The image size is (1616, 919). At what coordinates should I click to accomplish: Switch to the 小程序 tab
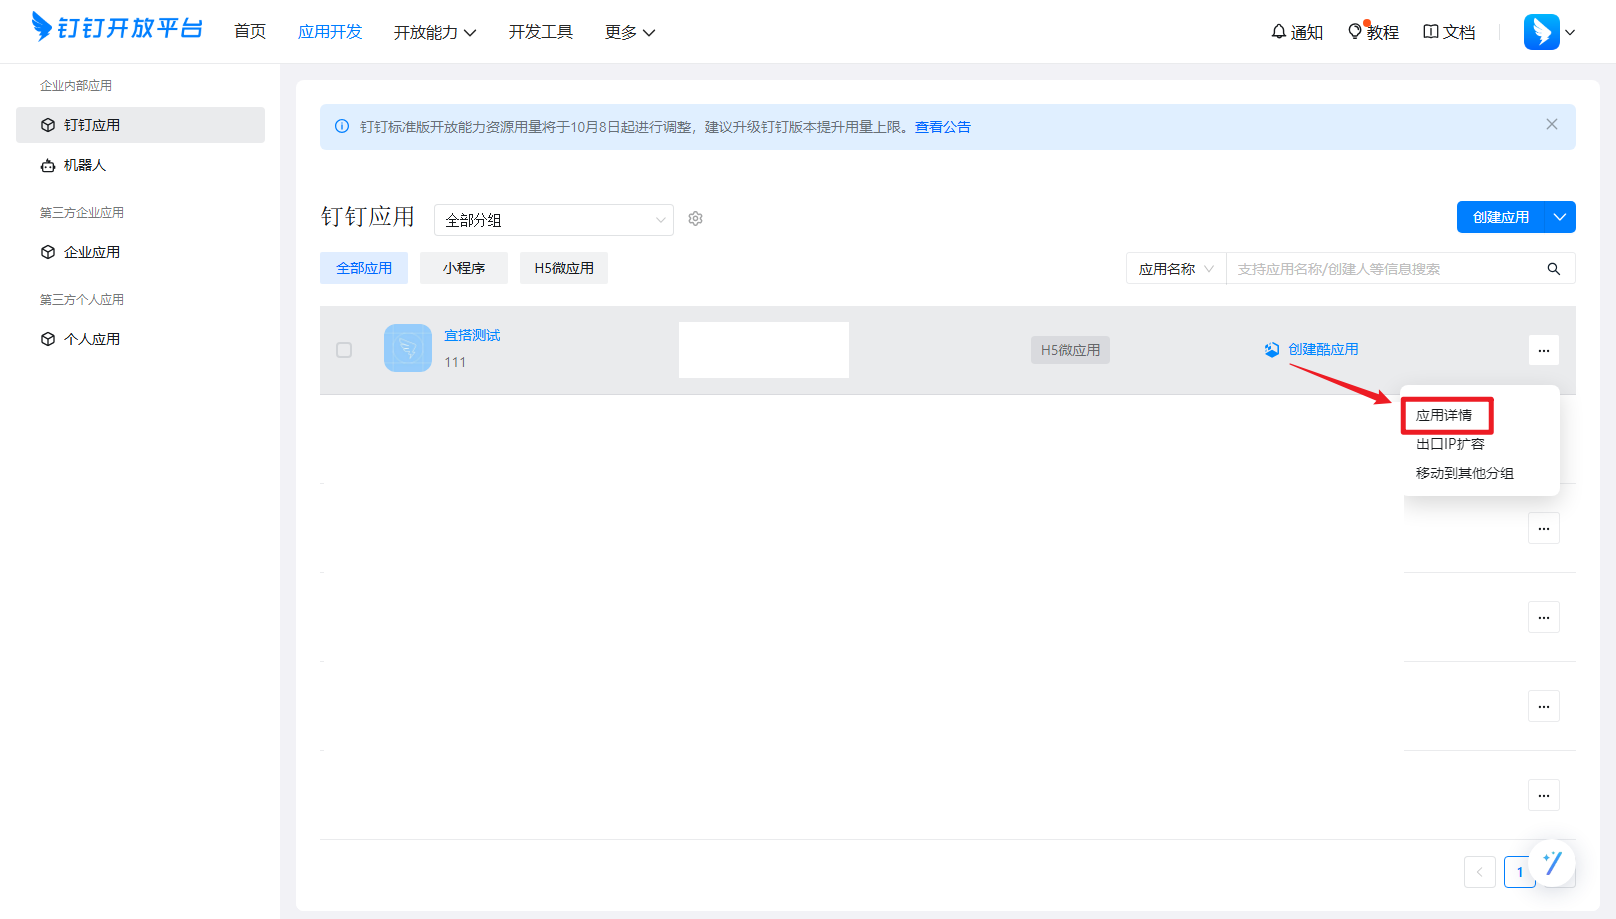[x=464, y=268]
